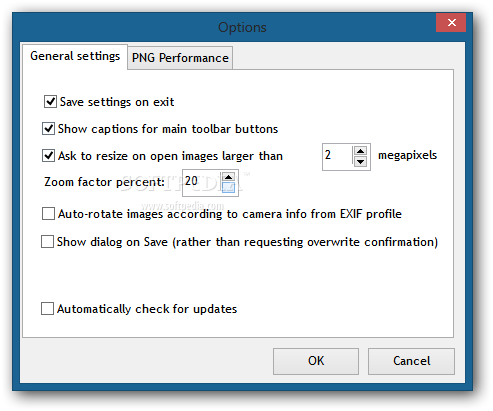Toggle Show captions for main toolbar buttons

(x=48, y=129)
